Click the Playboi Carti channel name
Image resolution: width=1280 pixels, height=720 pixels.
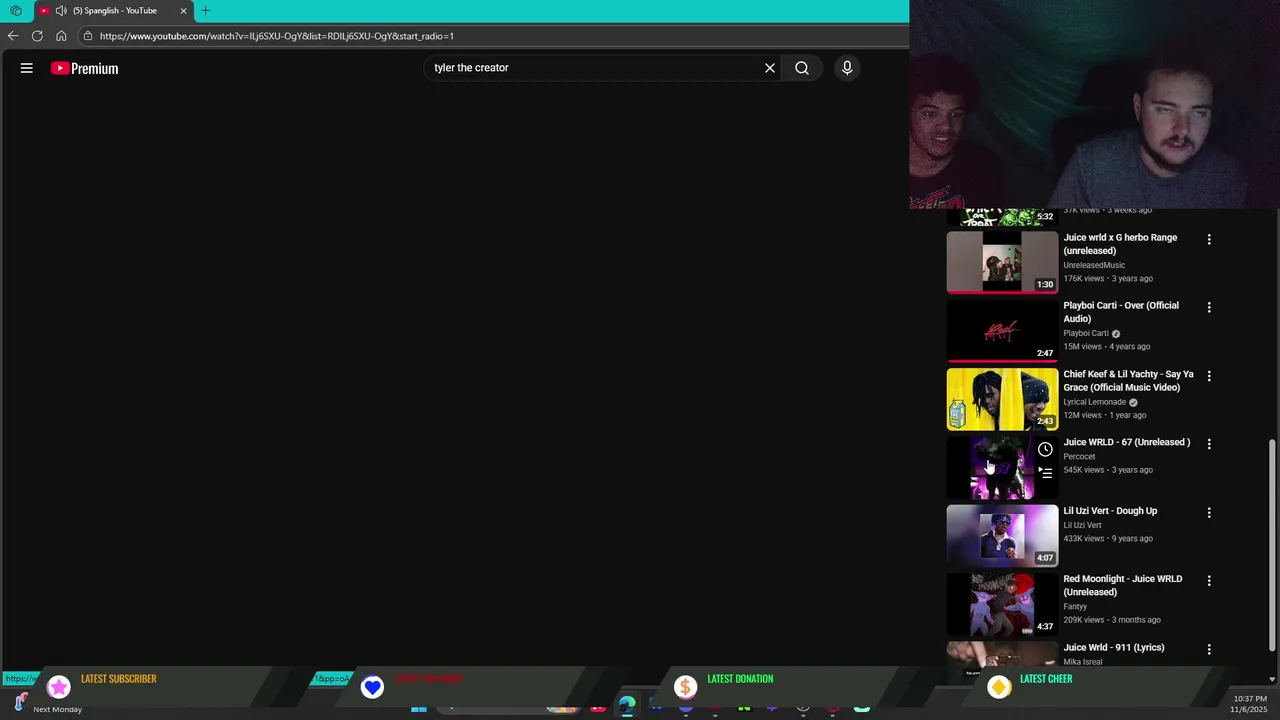pyautogui.click(x=1085, y=334)
